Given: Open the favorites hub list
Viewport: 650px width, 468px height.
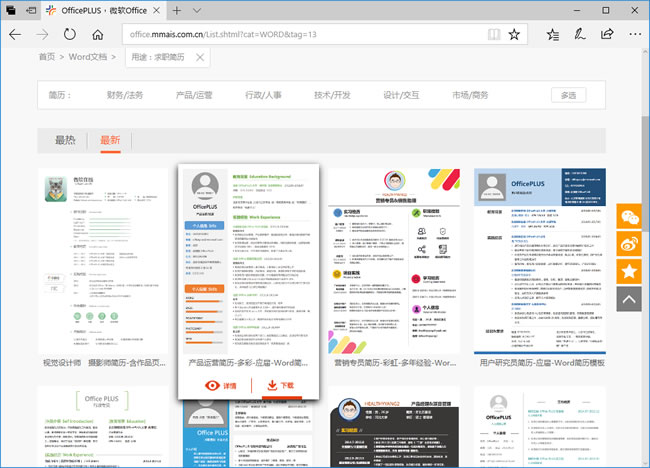Looking at the screenshot, I should coord(553,34).
